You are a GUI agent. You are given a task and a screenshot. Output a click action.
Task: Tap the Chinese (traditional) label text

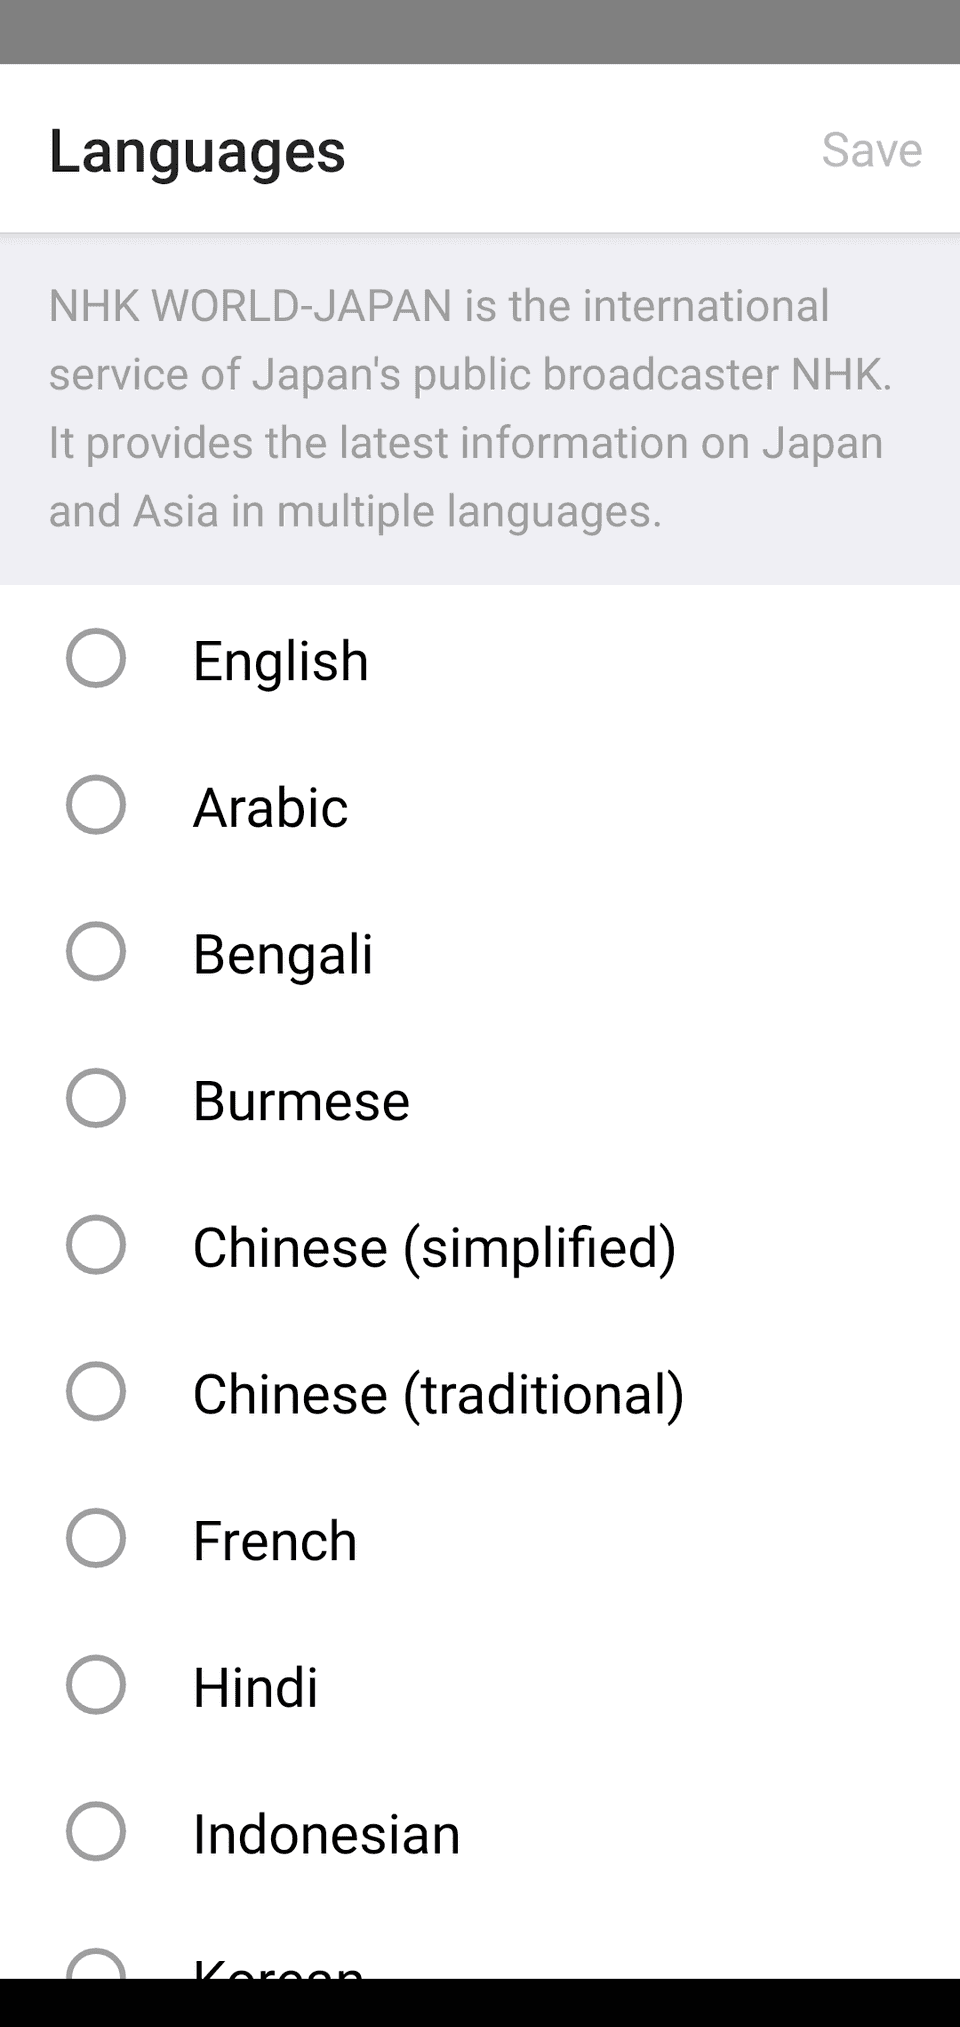tap(438, 1394)
